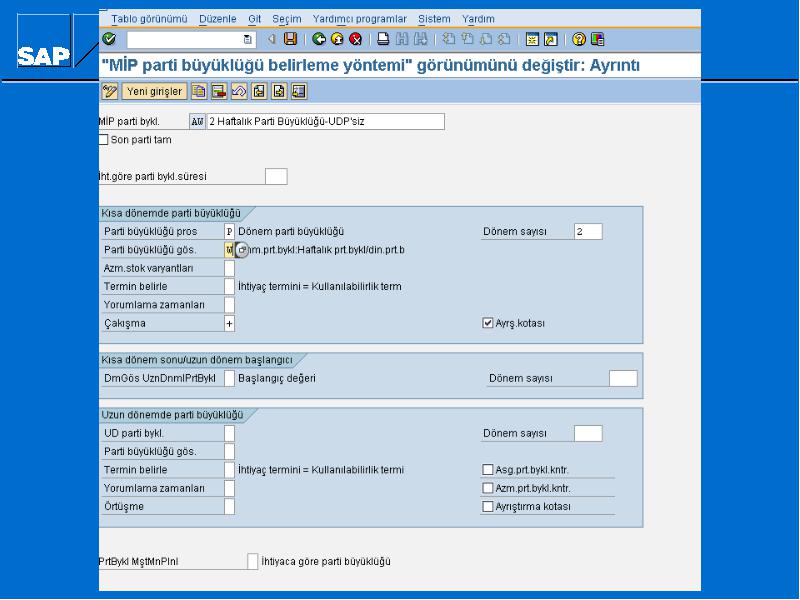Image resolution: width=800 pixels, height=600 pixels.
Task: Open the 'Yardım' menu
Action: 478,19
